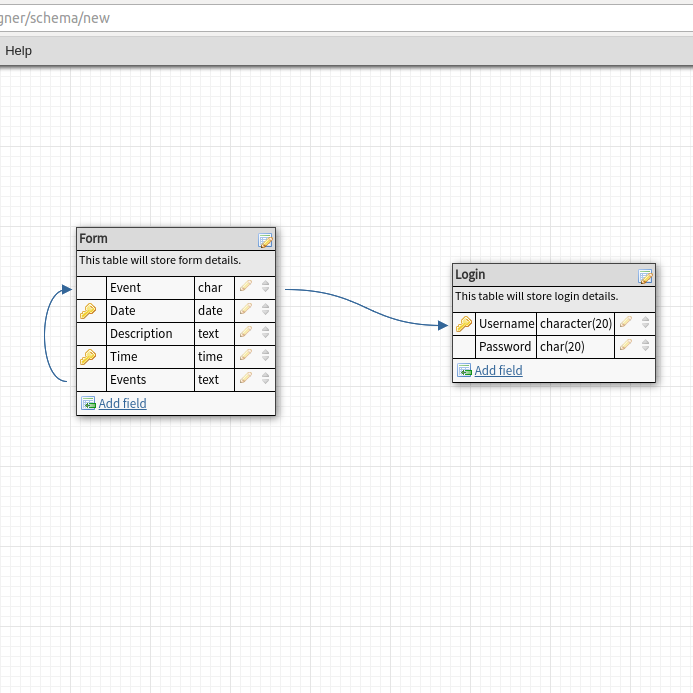Click reorder arrows for Description field
This screenshot has width=693, height=693.
click(x=265, y=332)
